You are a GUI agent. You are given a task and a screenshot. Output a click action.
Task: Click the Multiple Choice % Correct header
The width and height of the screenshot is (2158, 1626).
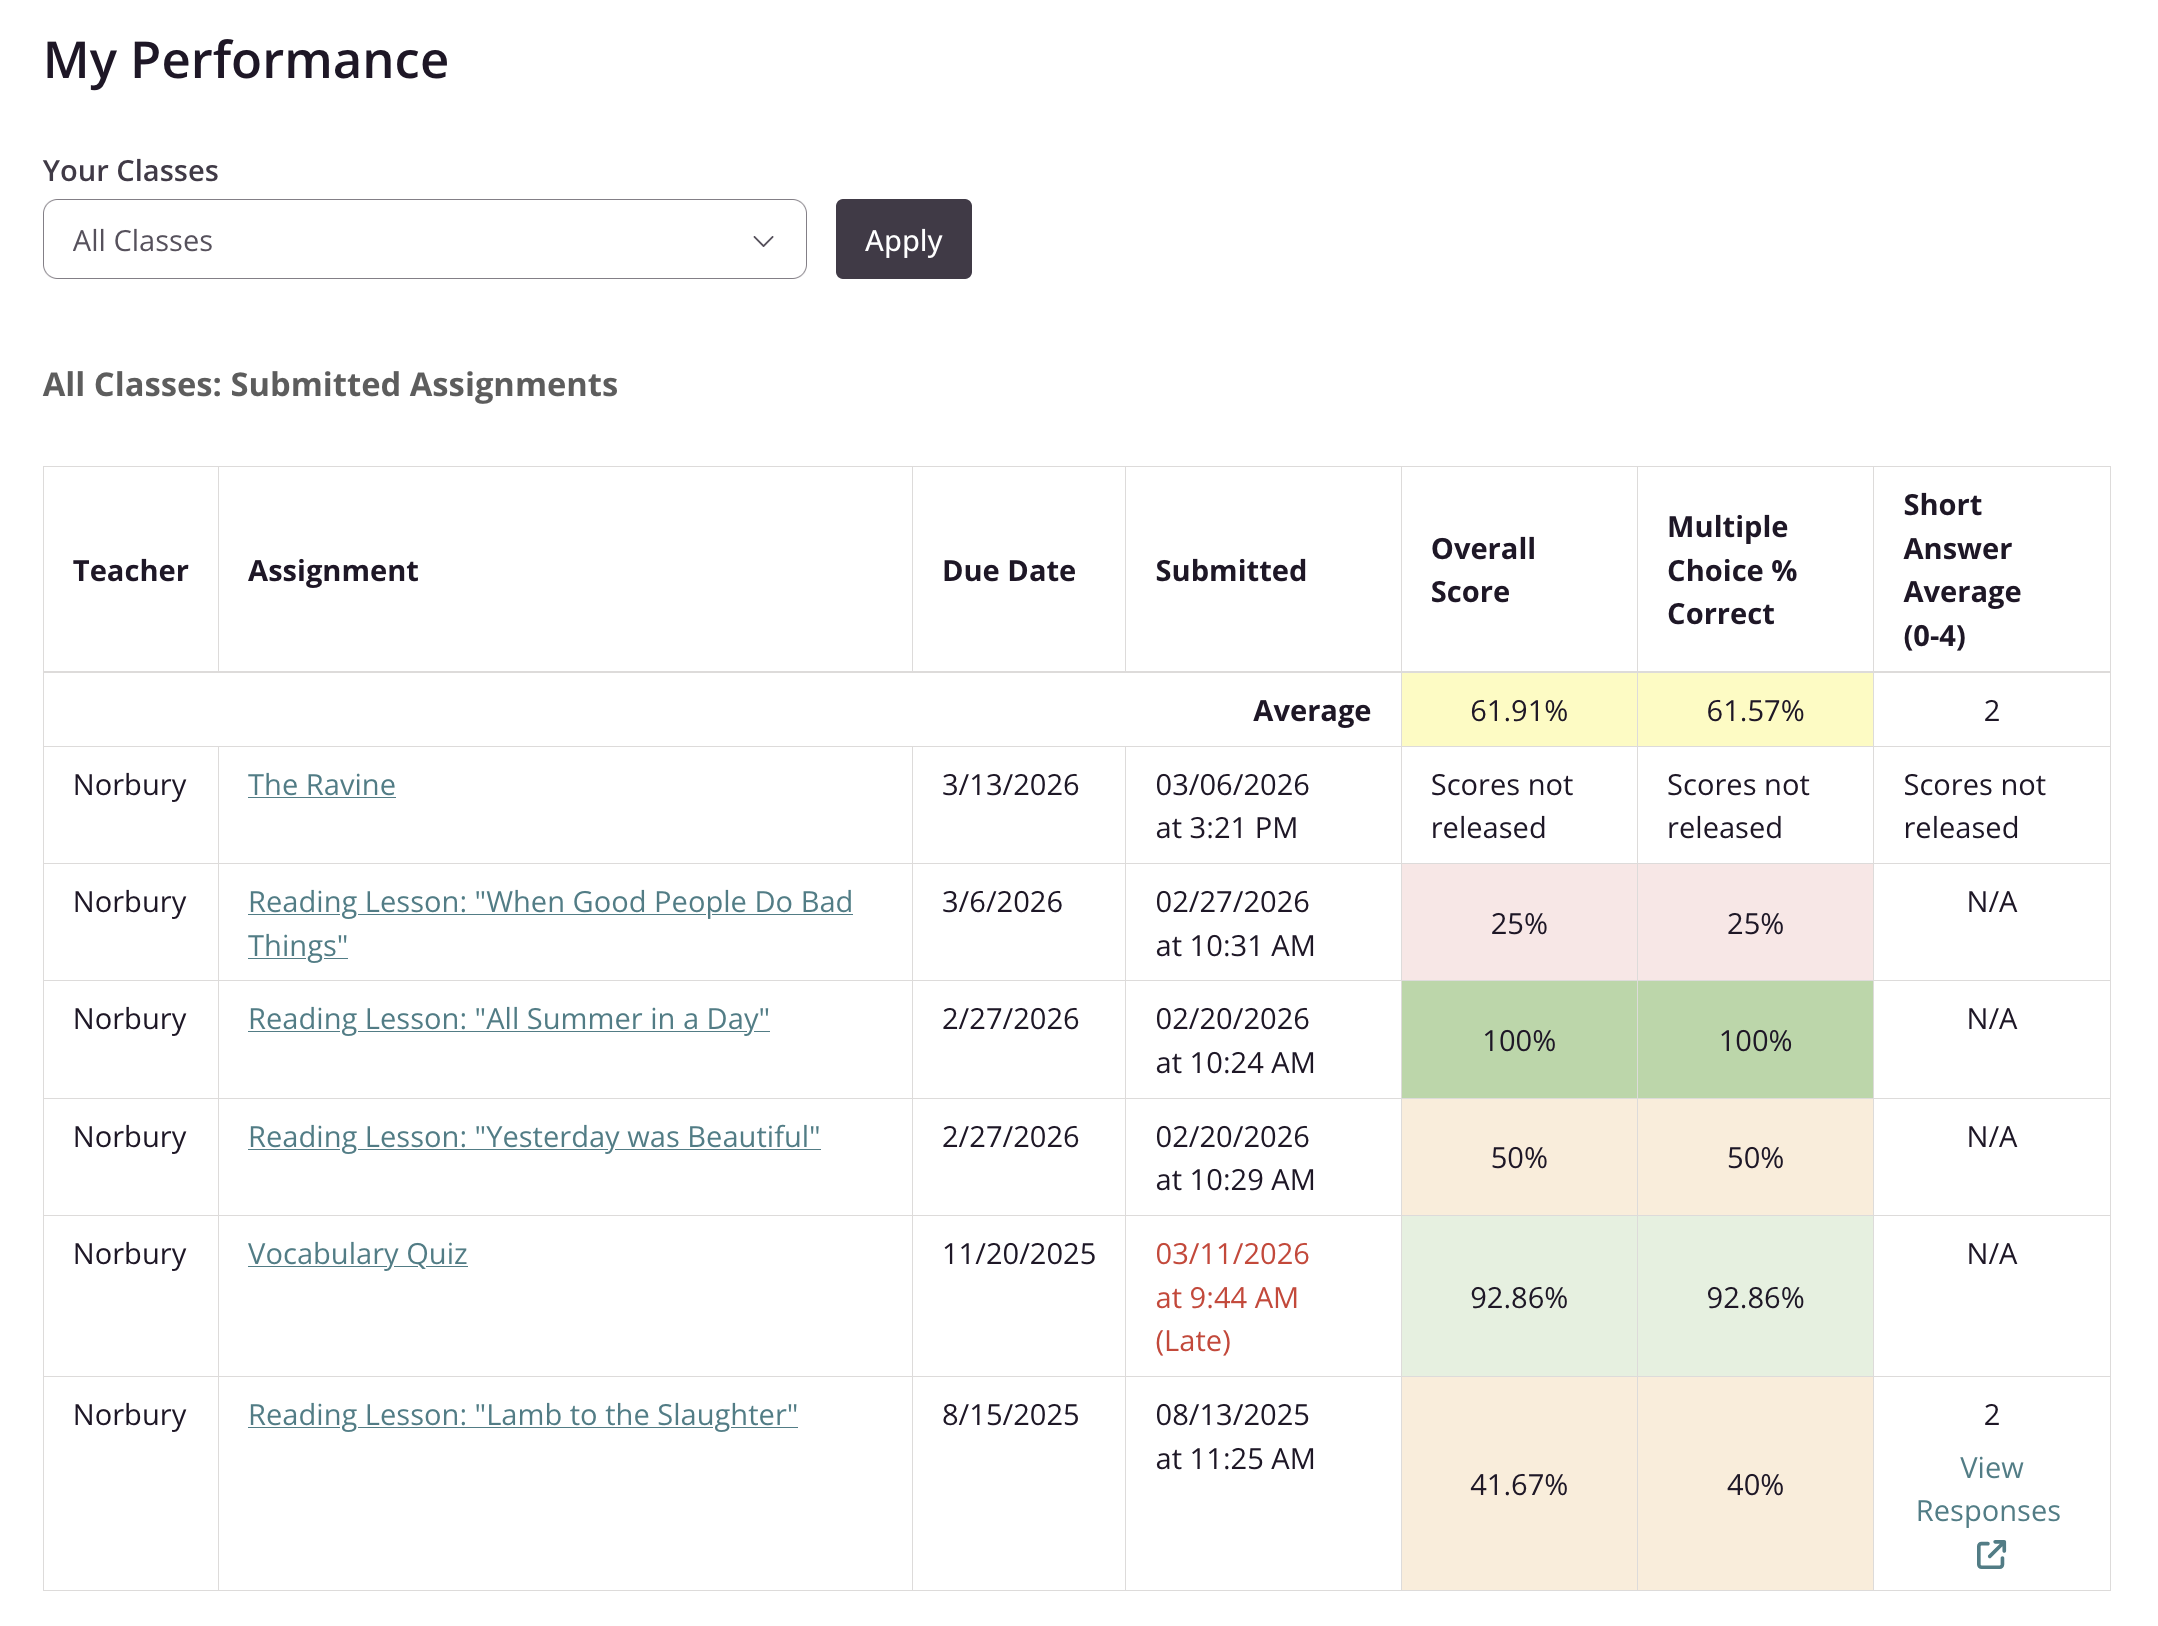click(x=1731, y=570)
